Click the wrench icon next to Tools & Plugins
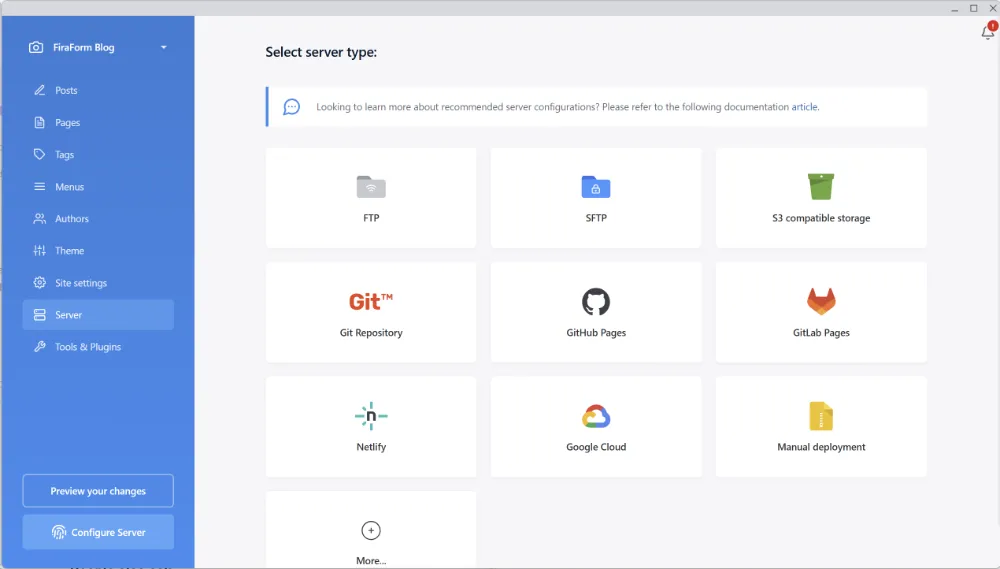The height and width of the screenshot is (569, 1000). 40,346
